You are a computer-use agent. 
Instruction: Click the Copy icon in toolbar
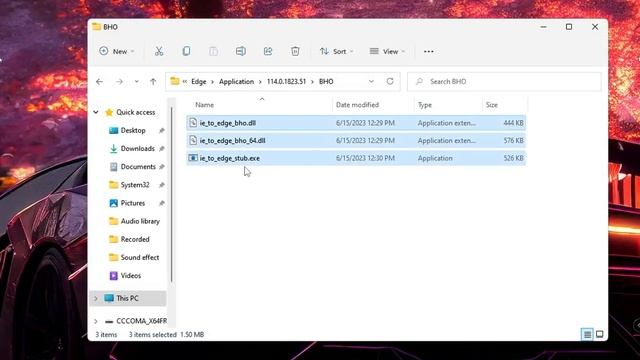point(186,51)
